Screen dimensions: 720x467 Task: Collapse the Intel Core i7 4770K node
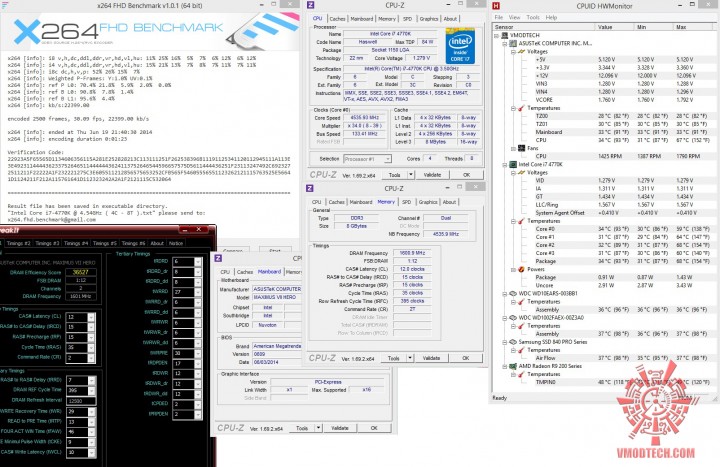505,164
